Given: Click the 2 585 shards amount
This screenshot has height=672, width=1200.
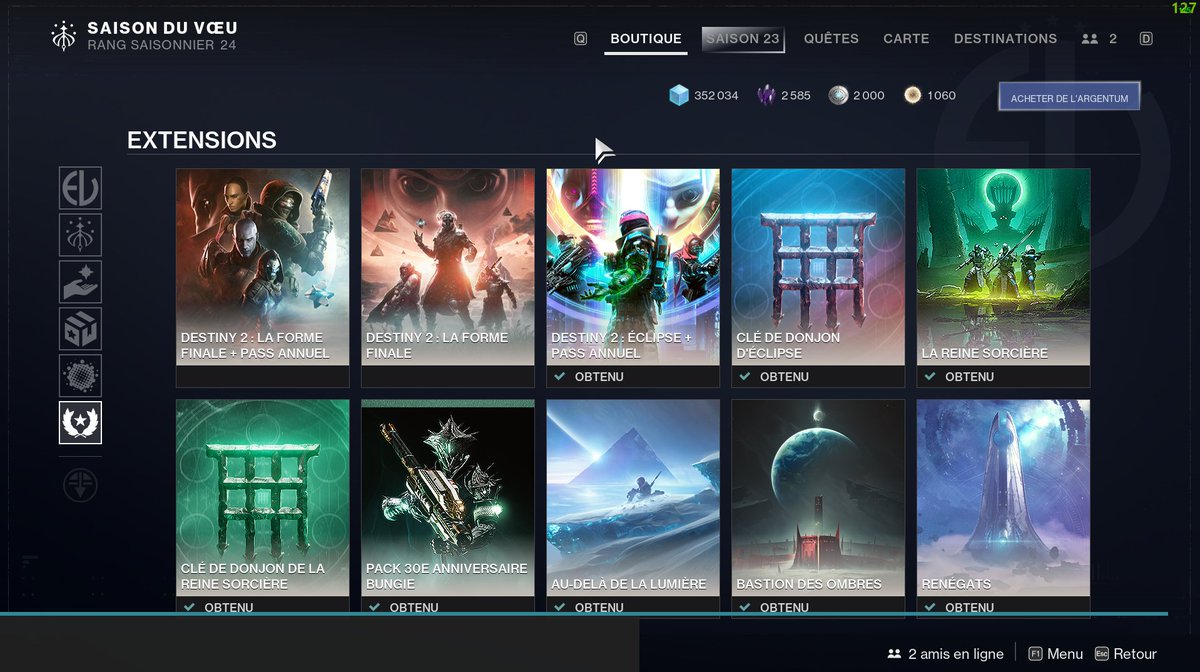Looking at the screenshot, I should (796, 95).
